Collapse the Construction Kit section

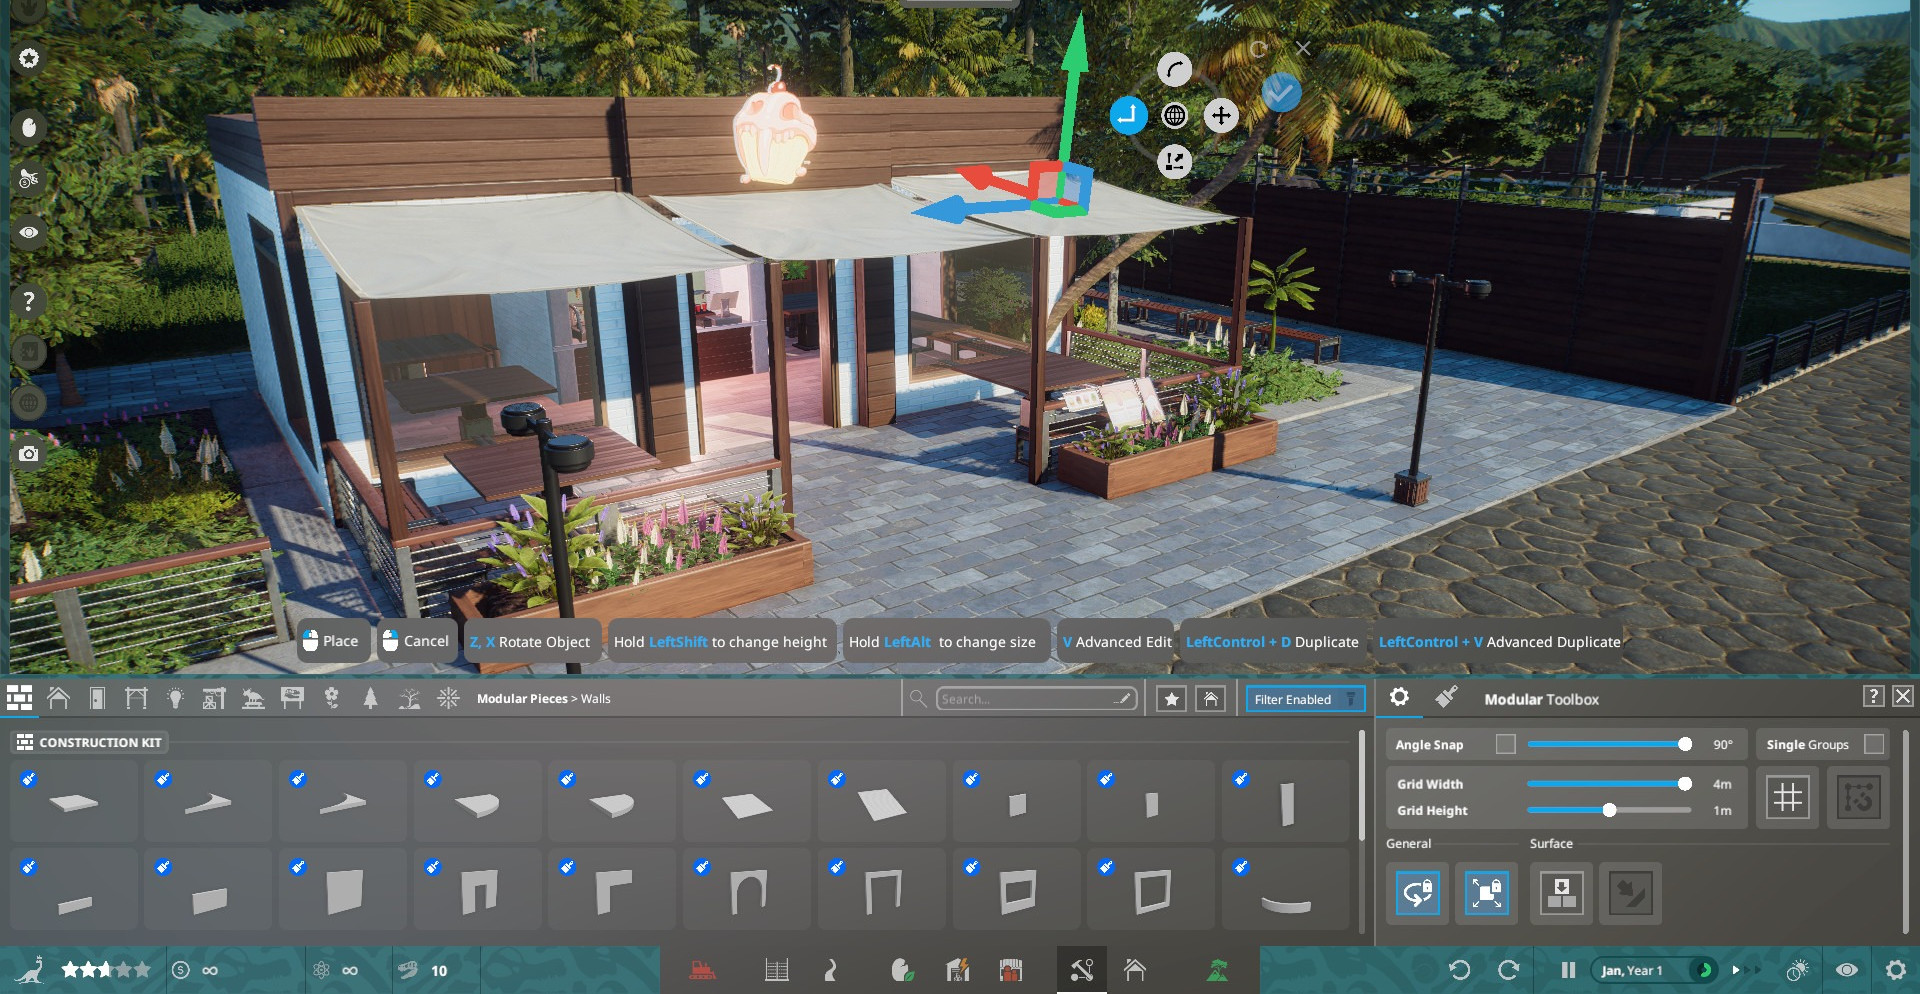click(x=90, y=742)
